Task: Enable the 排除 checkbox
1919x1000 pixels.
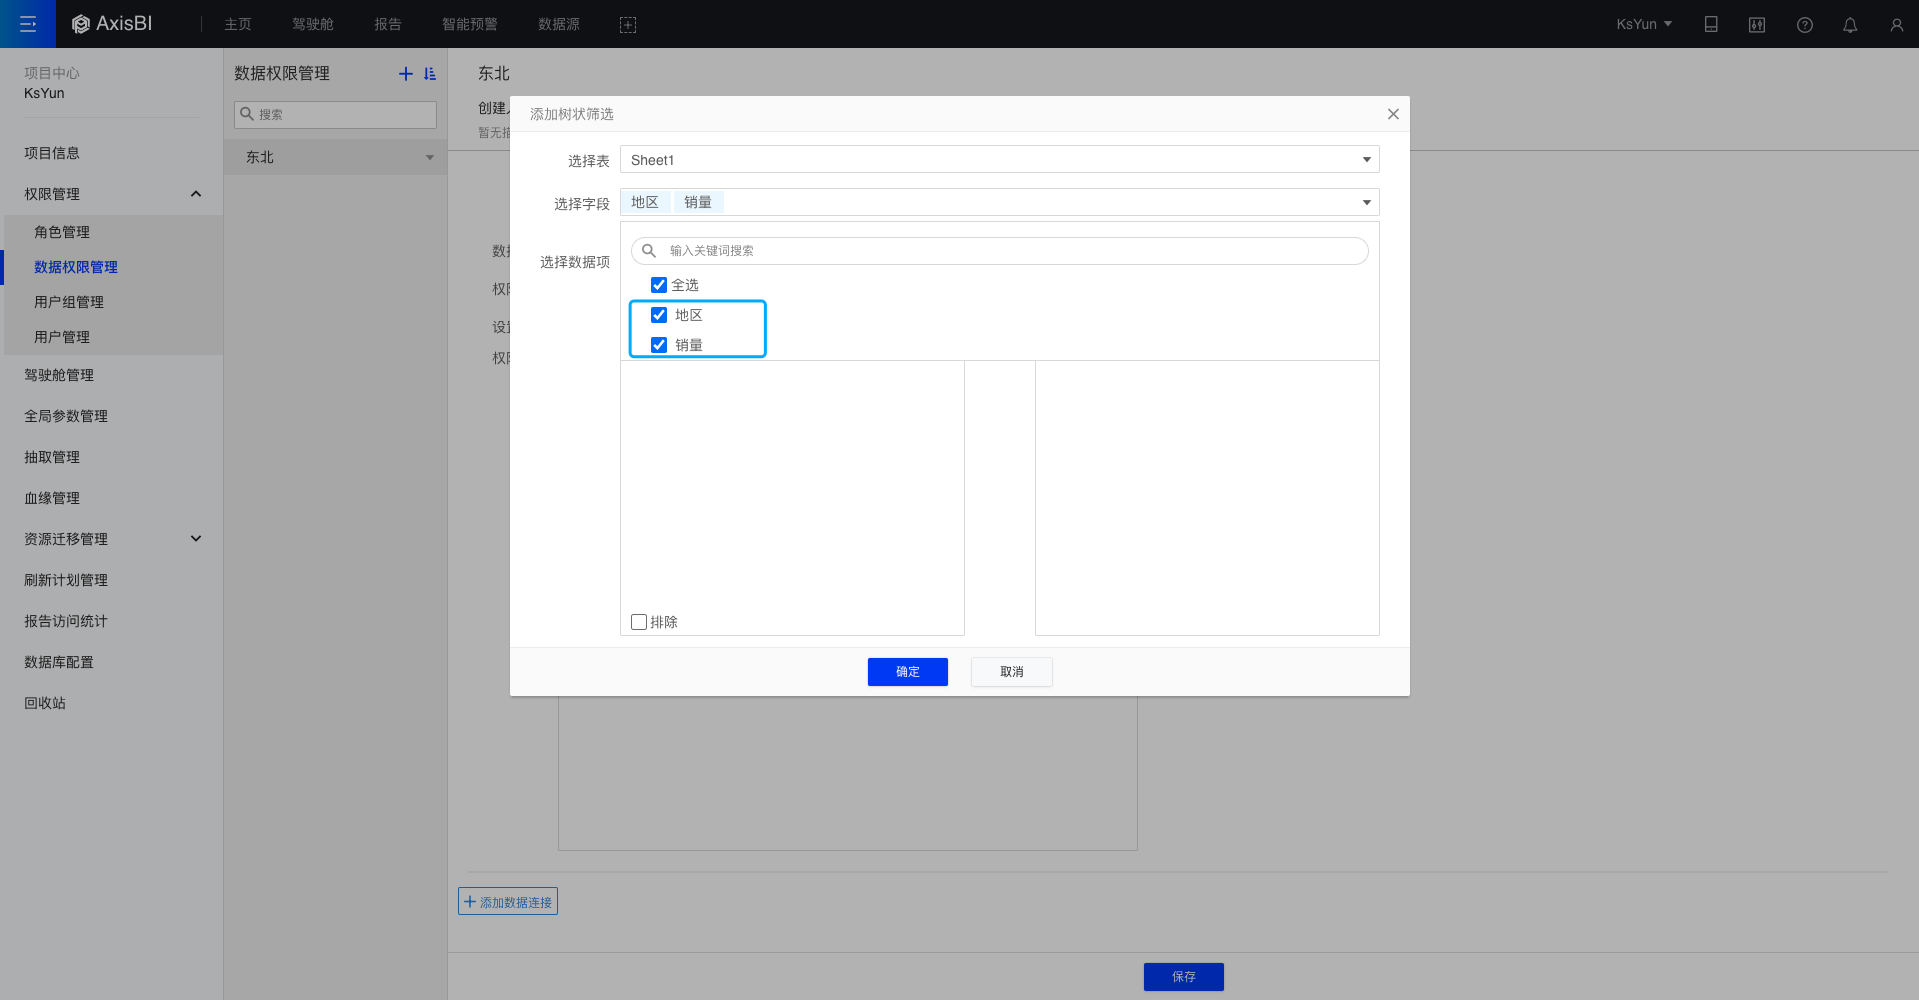Action: click(640, 622)
